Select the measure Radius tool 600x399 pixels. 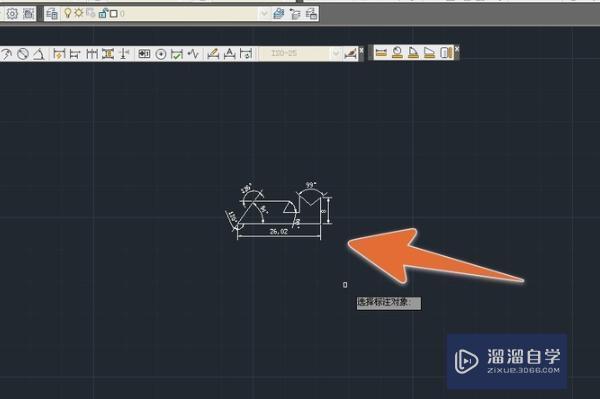[397, 52]
